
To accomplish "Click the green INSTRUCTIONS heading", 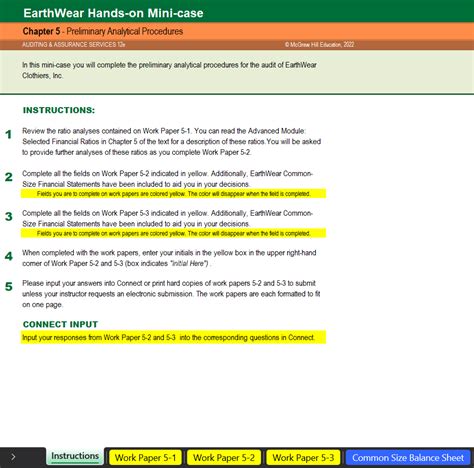I will (x=59, y=110).
